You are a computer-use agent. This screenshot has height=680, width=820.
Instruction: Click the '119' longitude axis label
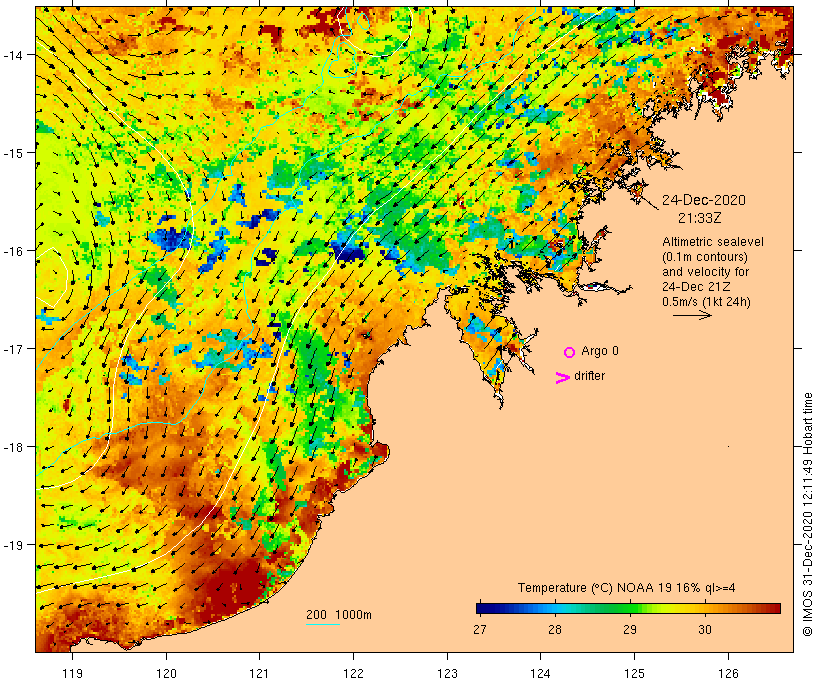[x=72, y=673]
